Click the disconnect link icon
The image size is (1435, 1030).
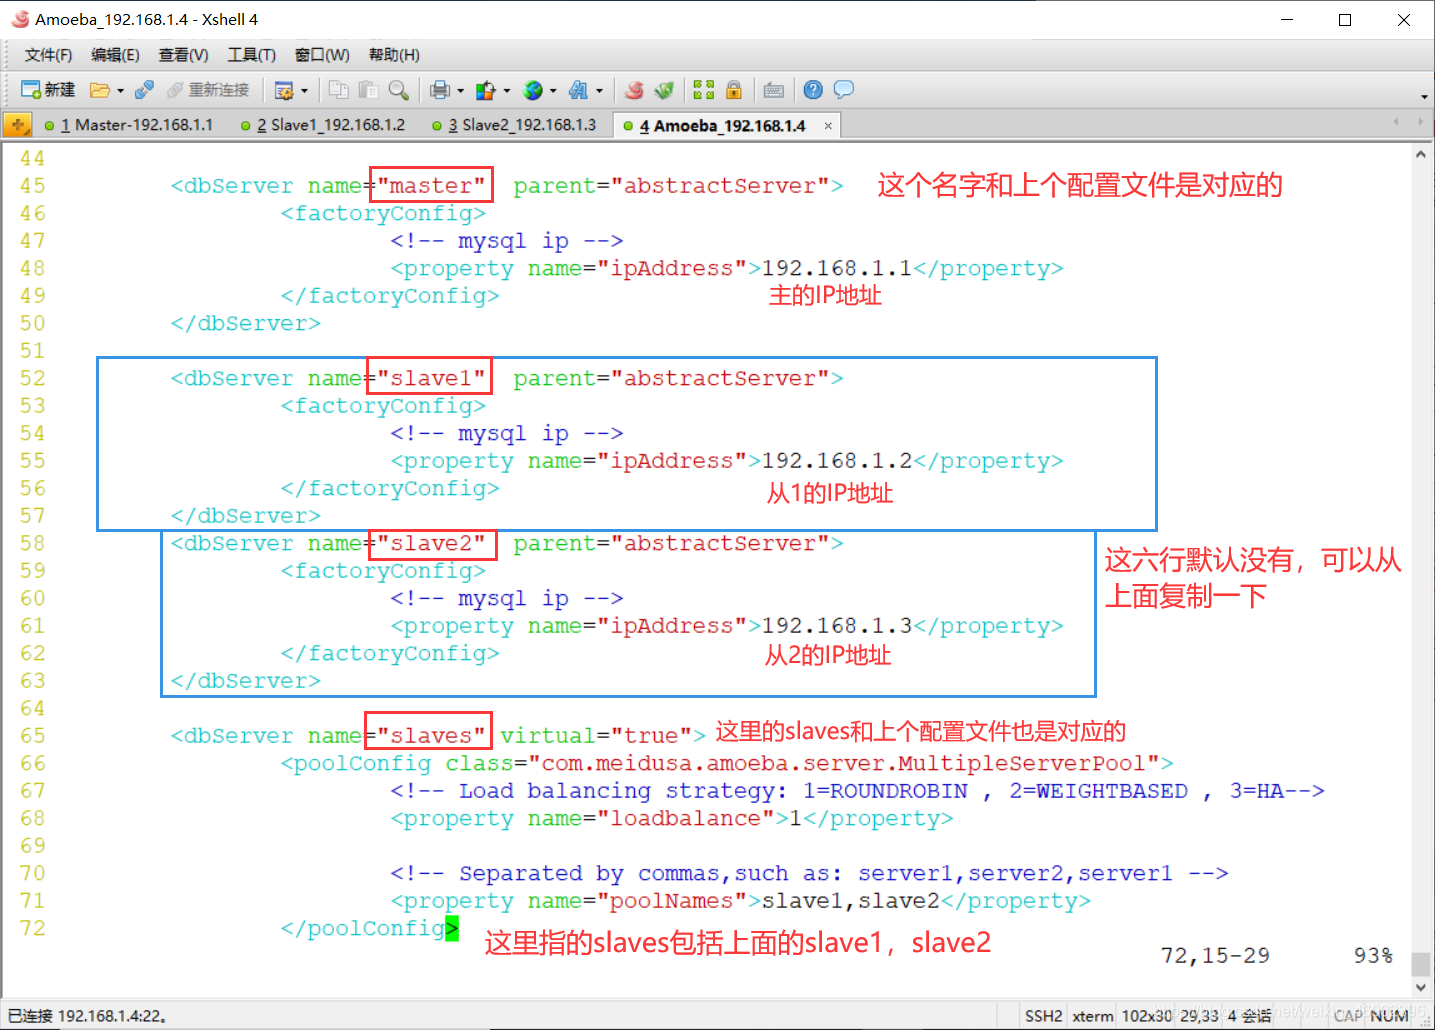(144, 90)
